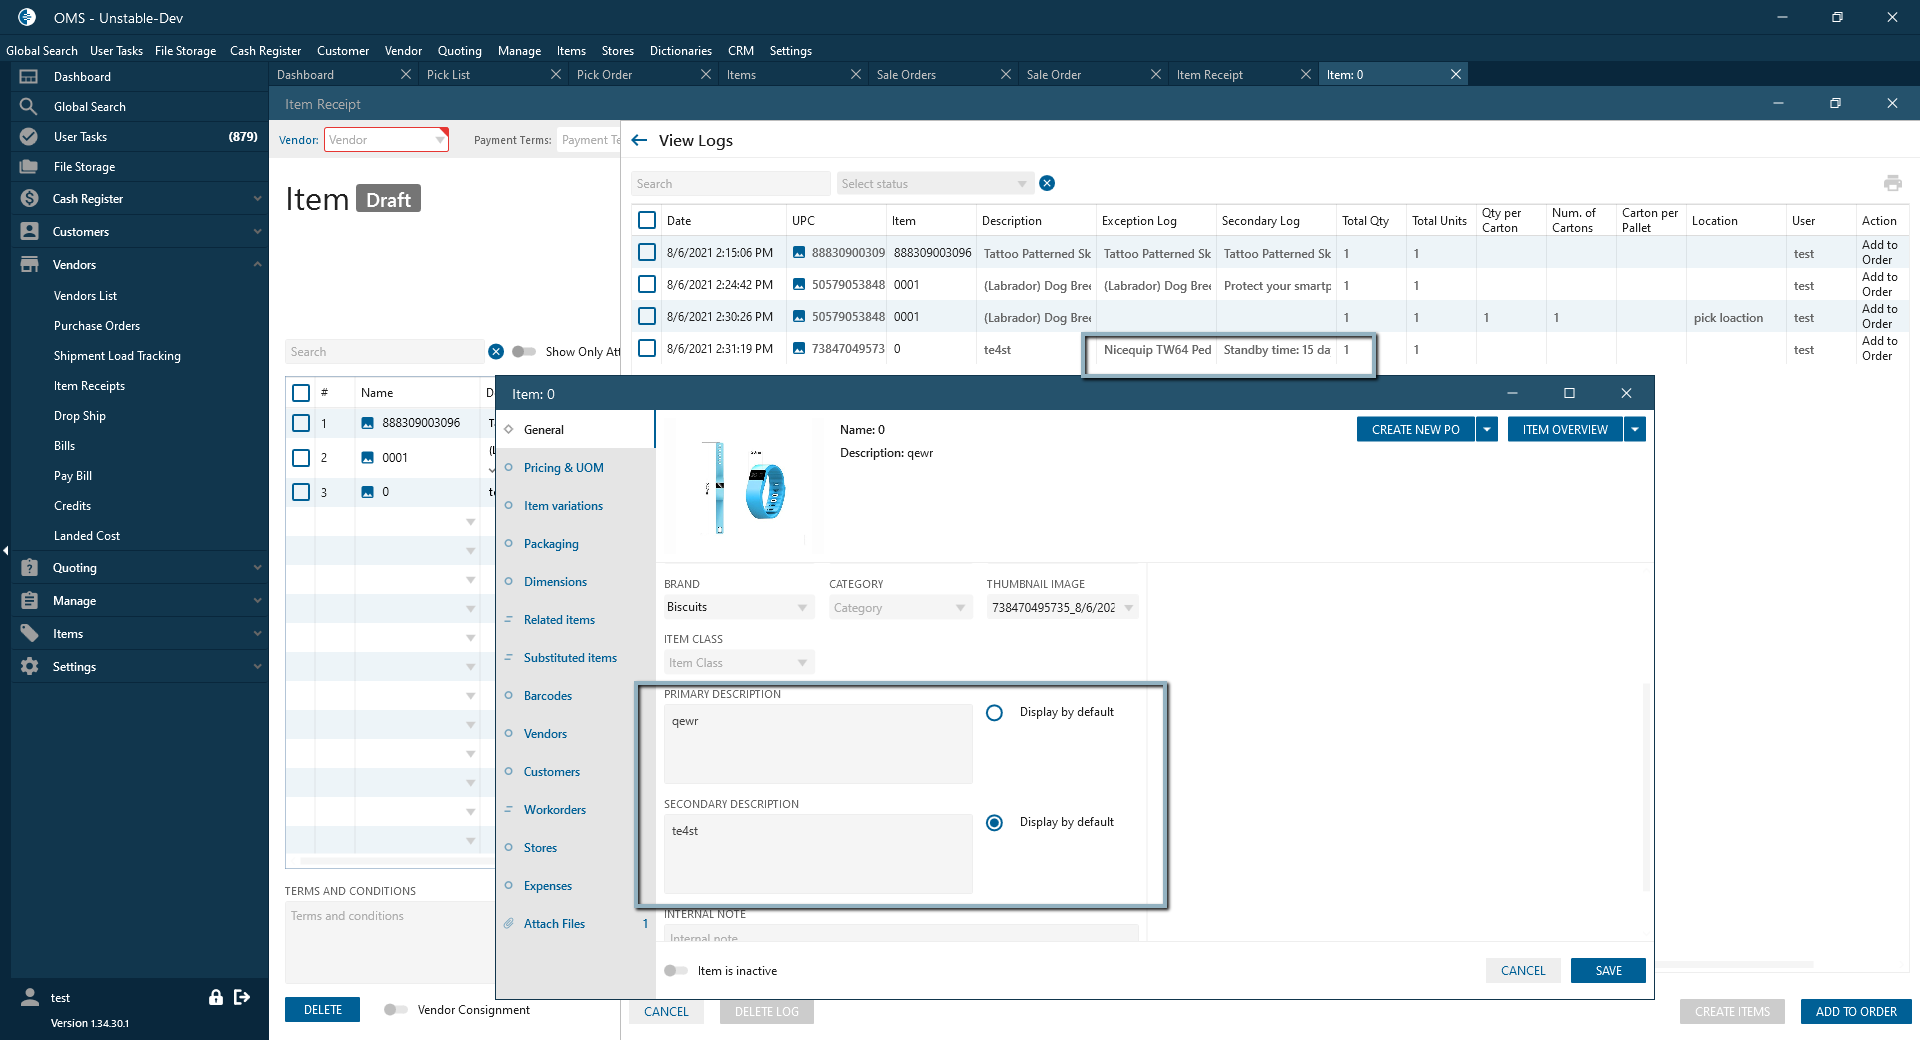Click the test user avatar icon
The height and width of the screenshot is (1040, 1920).
[x=30, y=997]
